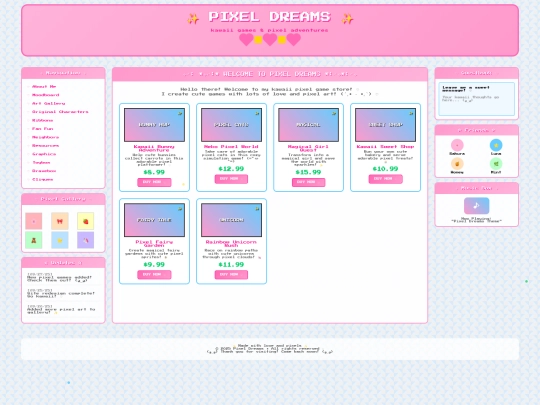Buy Pixel Fairy Garden for $9.99
The height and width of the screenshot is (405, 540).
[x=154, y=274]
